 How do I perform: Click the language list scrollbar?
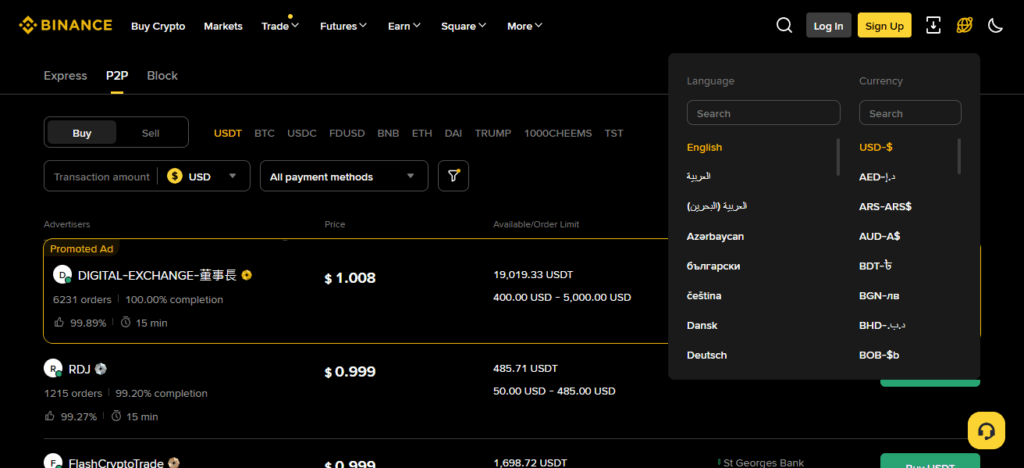(x=838, y=157)
